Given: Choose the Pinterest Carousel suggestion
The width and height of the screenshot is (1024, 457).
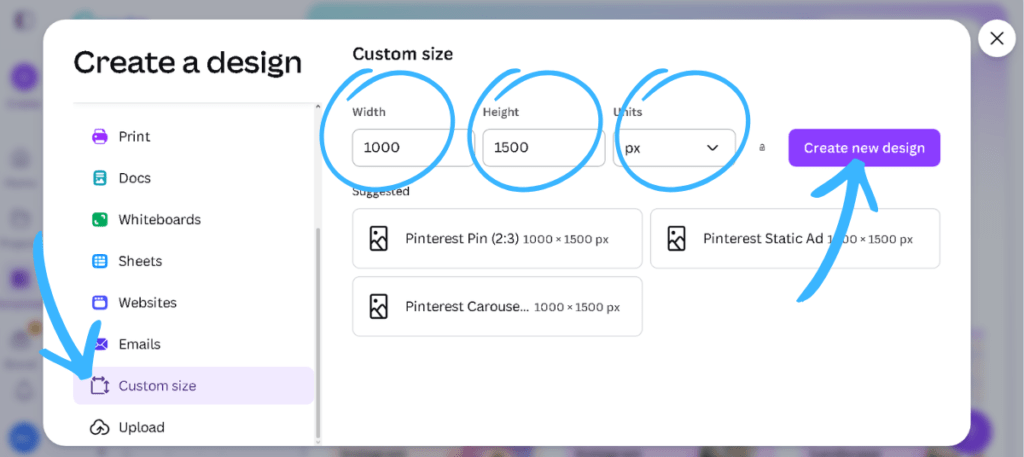Looking at the screenshot, I should pos(497,306).
